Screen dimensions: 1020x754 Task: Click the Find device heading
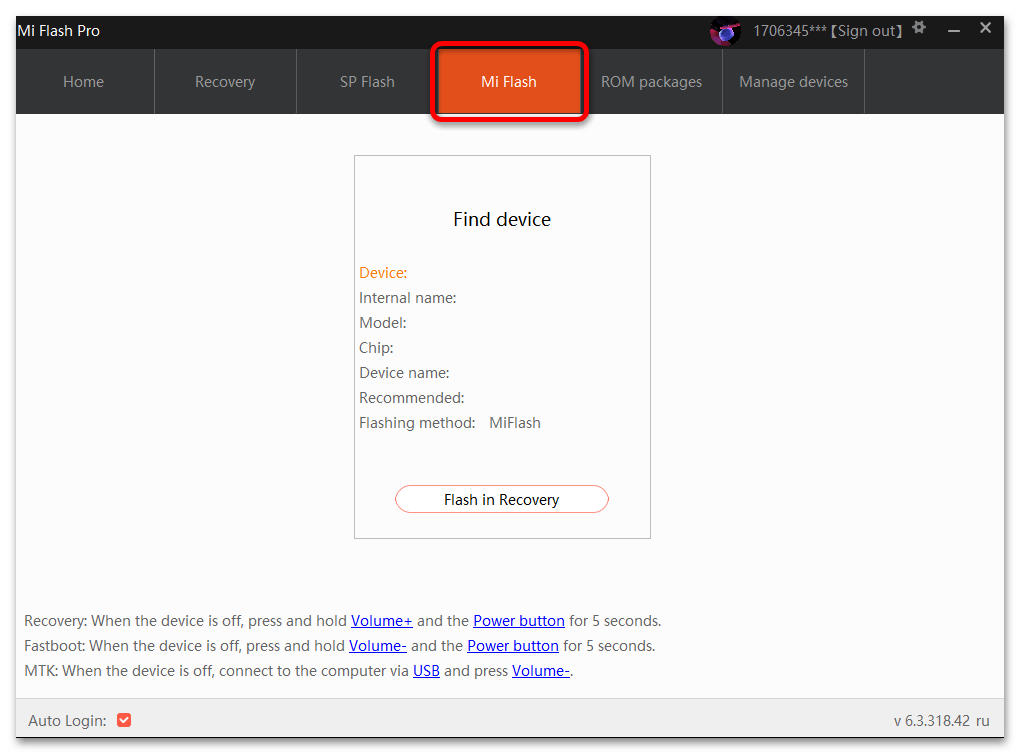[502, 220]
